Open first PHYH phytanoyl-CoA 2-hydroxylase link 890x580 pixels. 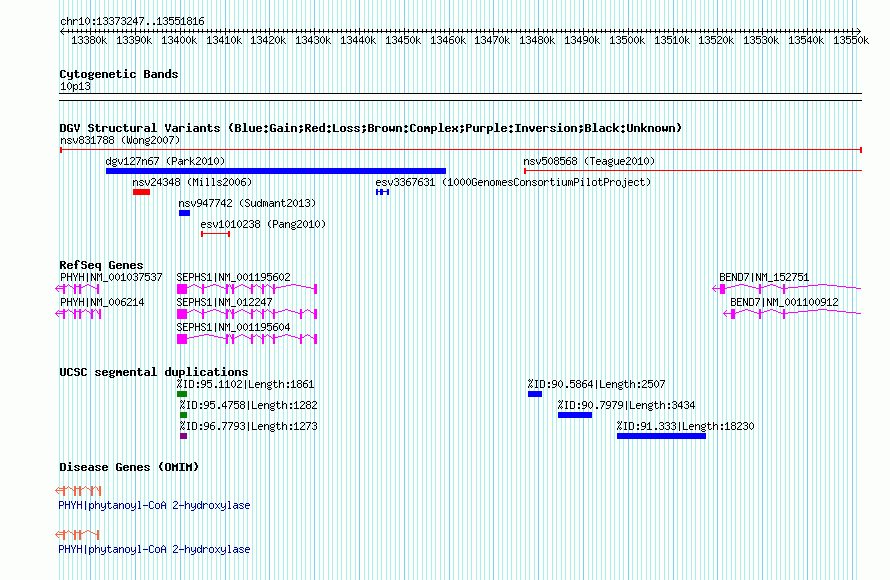click(x=154, y=505)
